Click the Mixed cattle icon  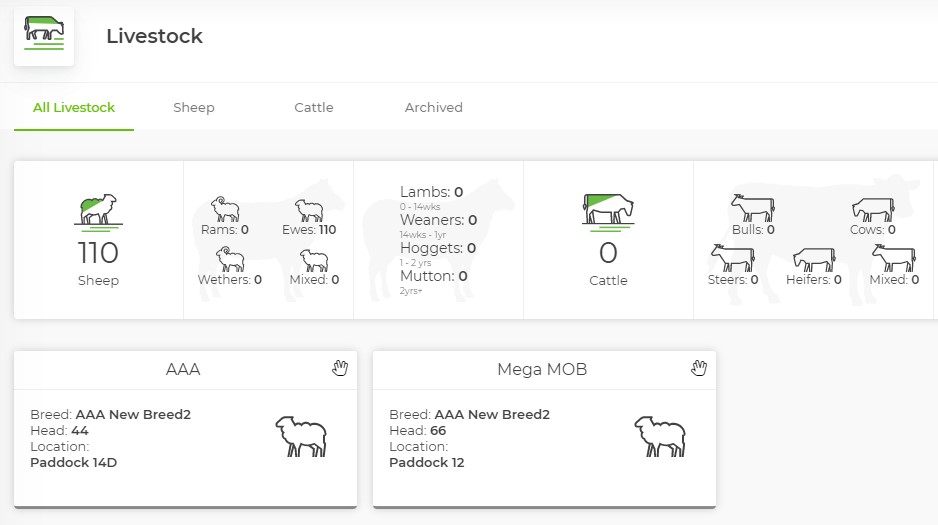point(892,258)
